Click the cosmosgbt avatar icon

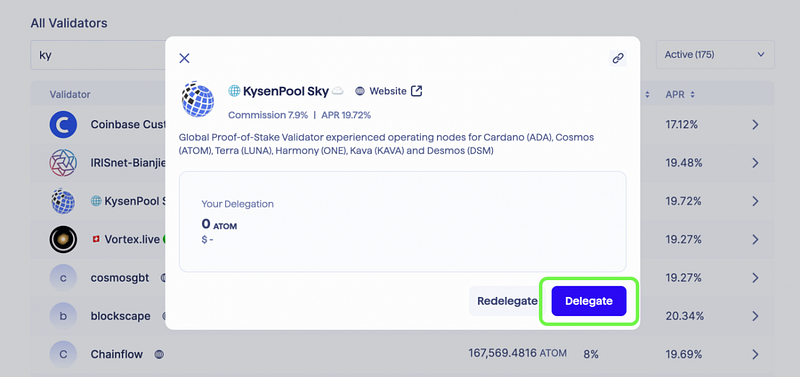63,278
